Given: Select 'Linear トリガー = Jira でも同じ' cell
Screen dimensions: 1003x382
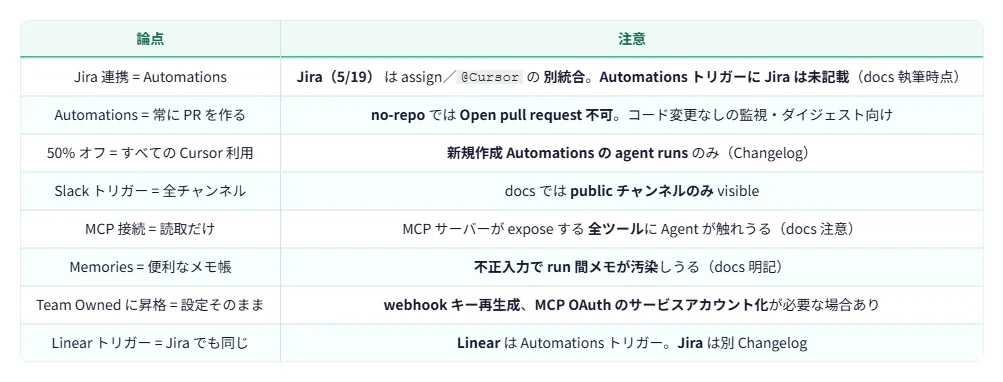Looking at the screenshot, I should click(x=150, y=343).
